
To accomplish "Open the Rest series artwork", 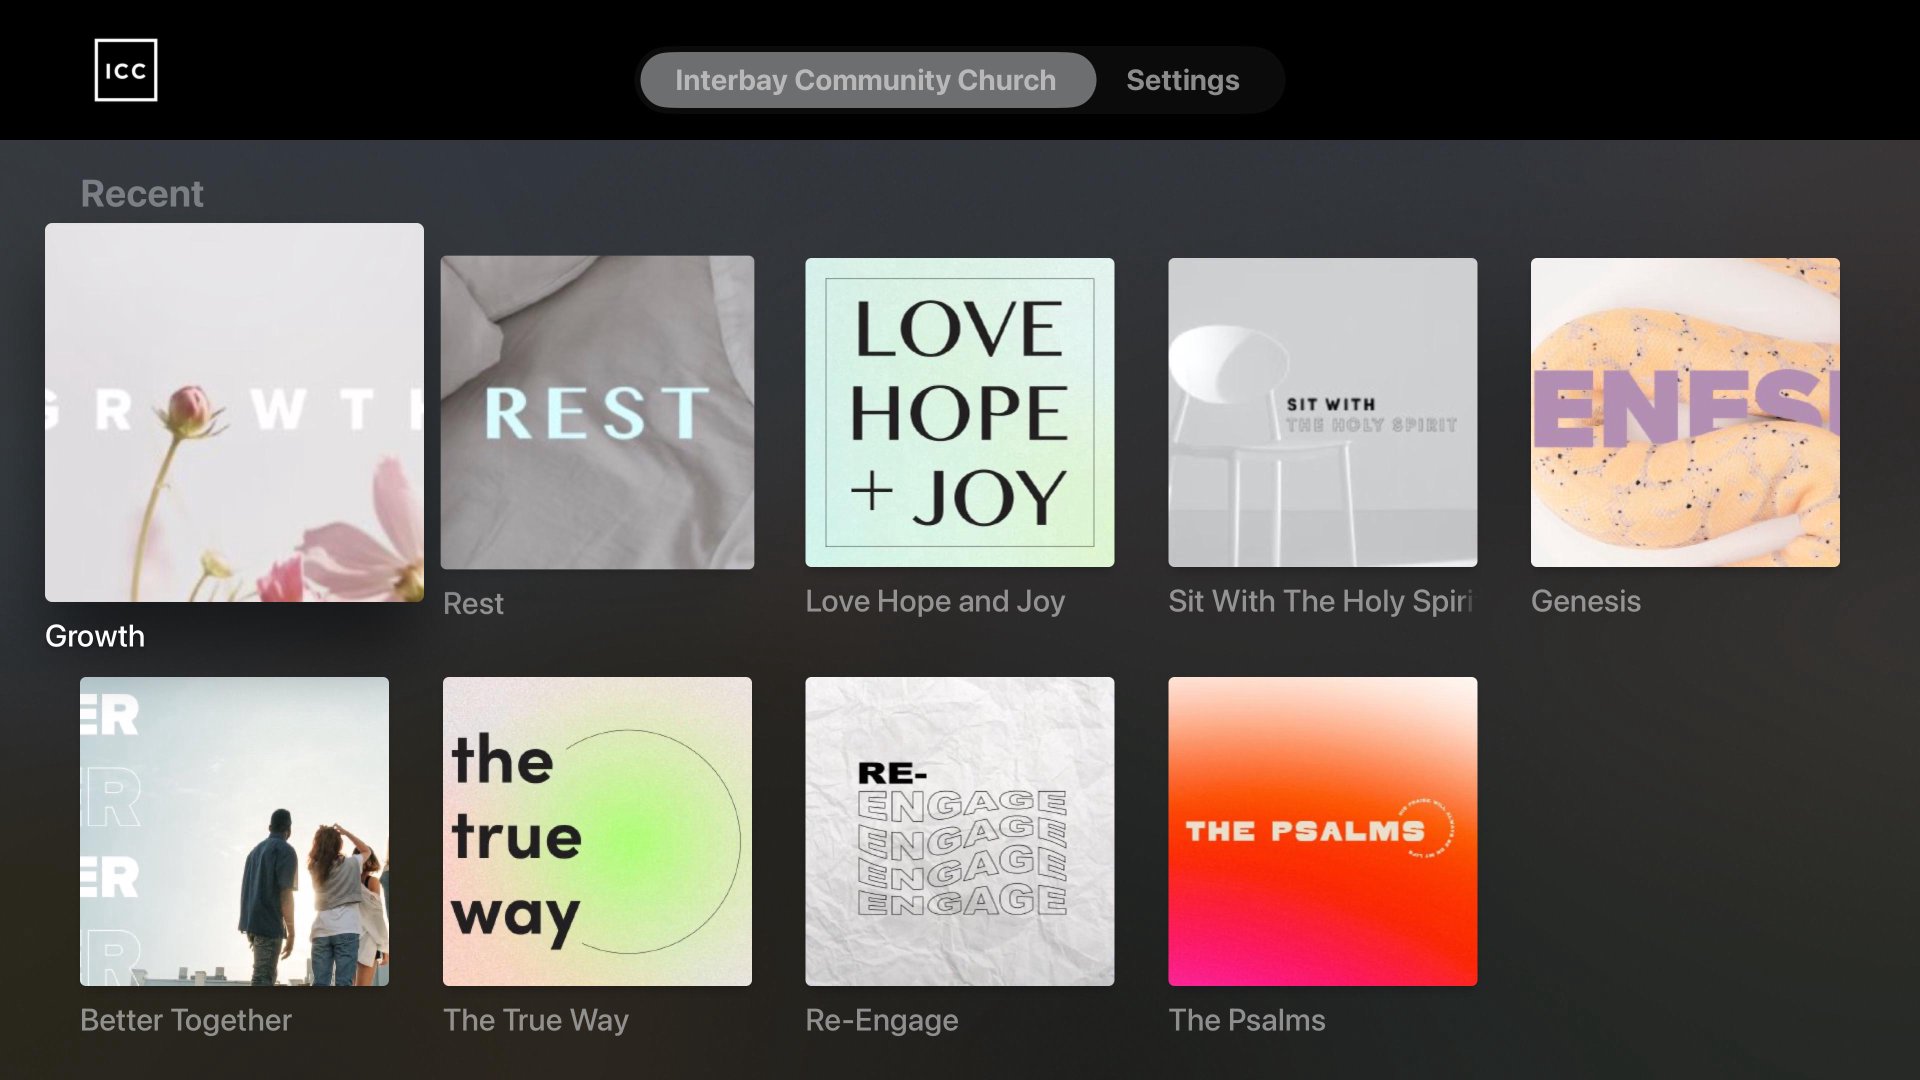I will (x=597, y=412).
